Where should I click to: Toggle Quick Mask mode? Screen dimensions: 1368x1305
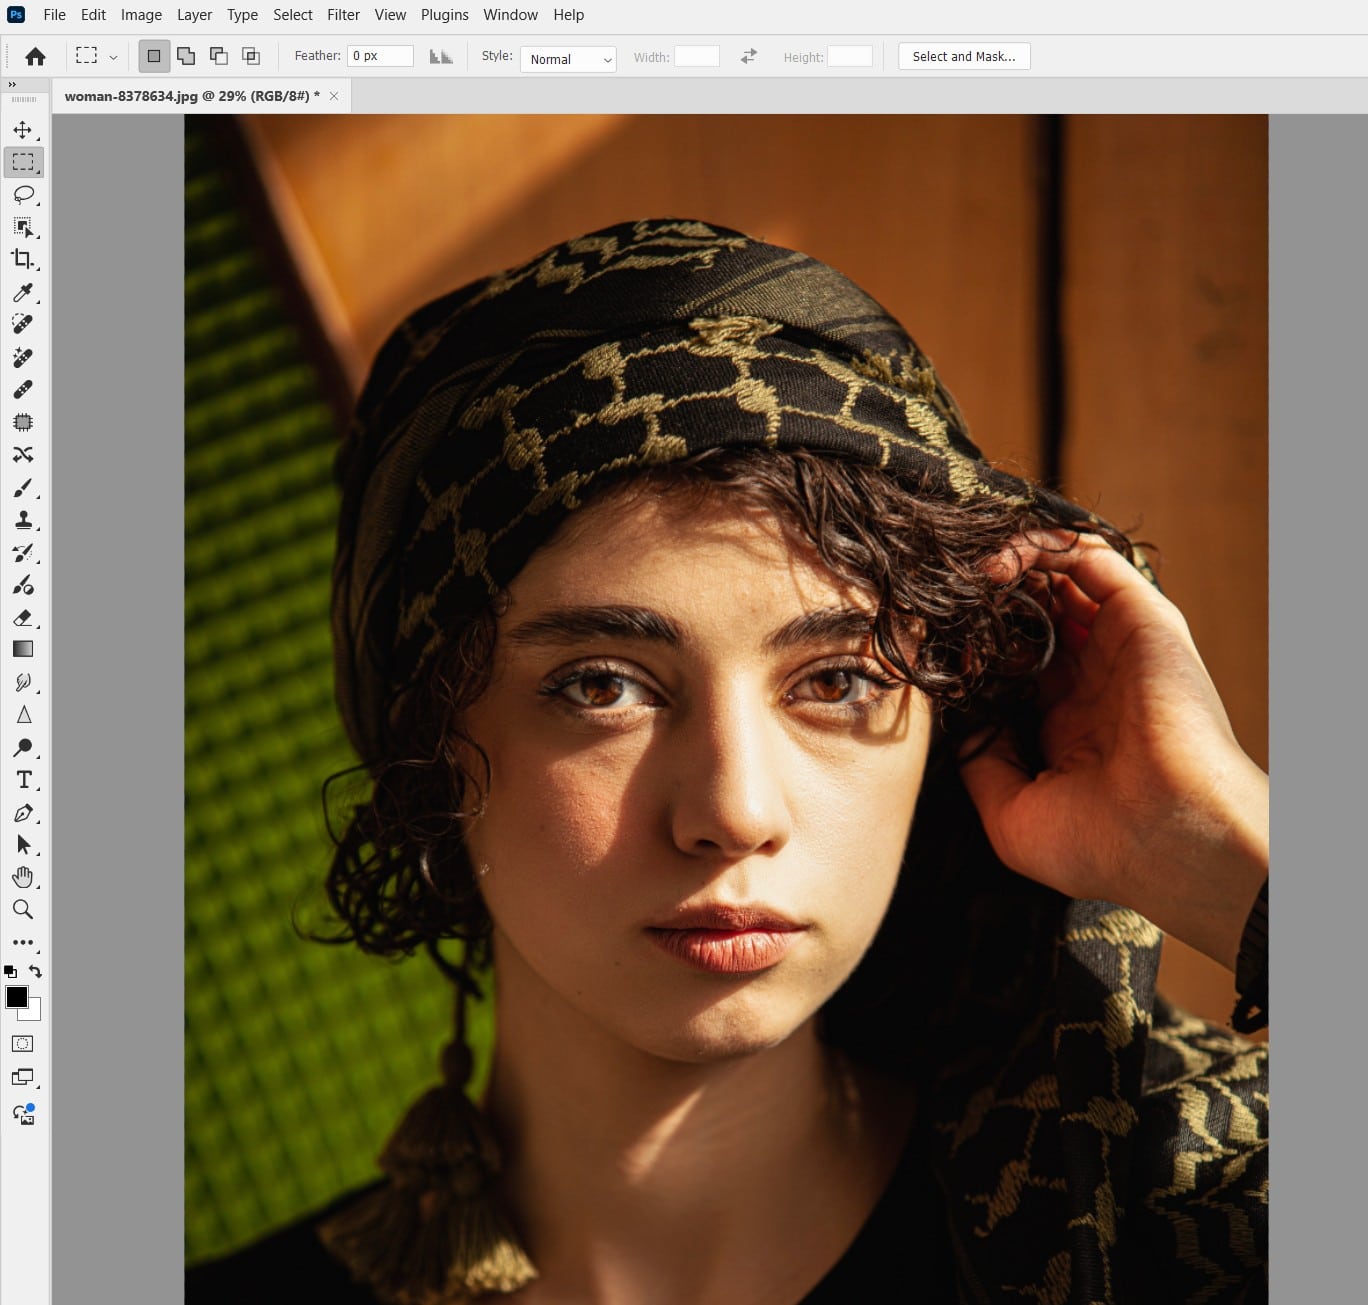coord(23,1044)
